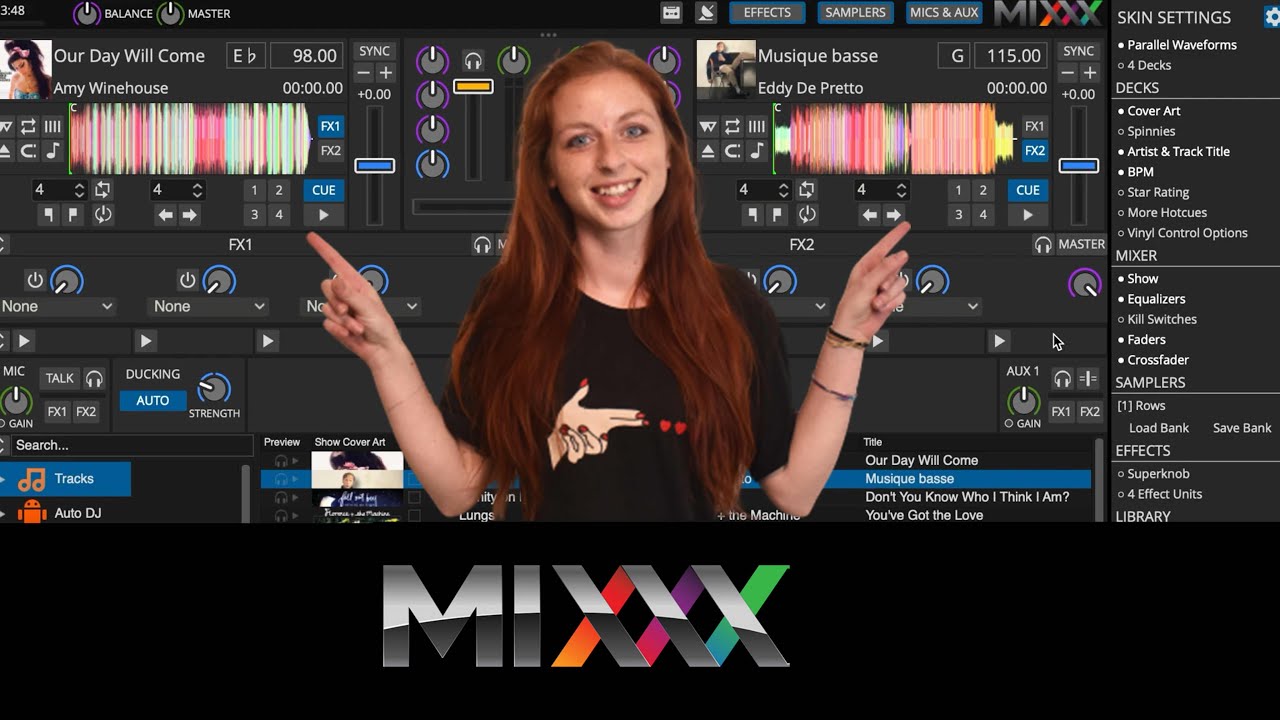Click the Title column header
This screenshot has height=720, width=1280.
pos(873,442)
